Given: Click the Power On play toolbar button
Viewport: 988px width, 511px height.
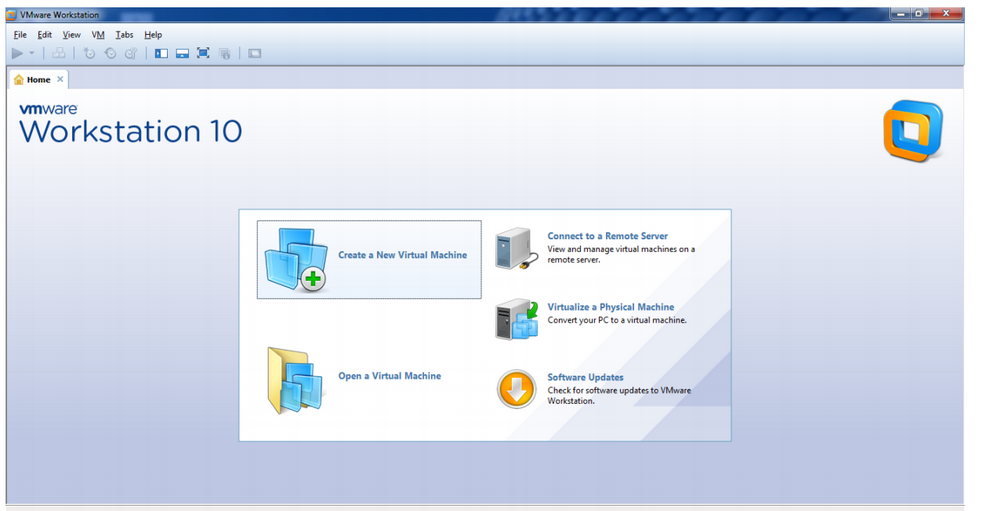Looking at the screenshot, I should pyautogui.click(x=18, y=54).
